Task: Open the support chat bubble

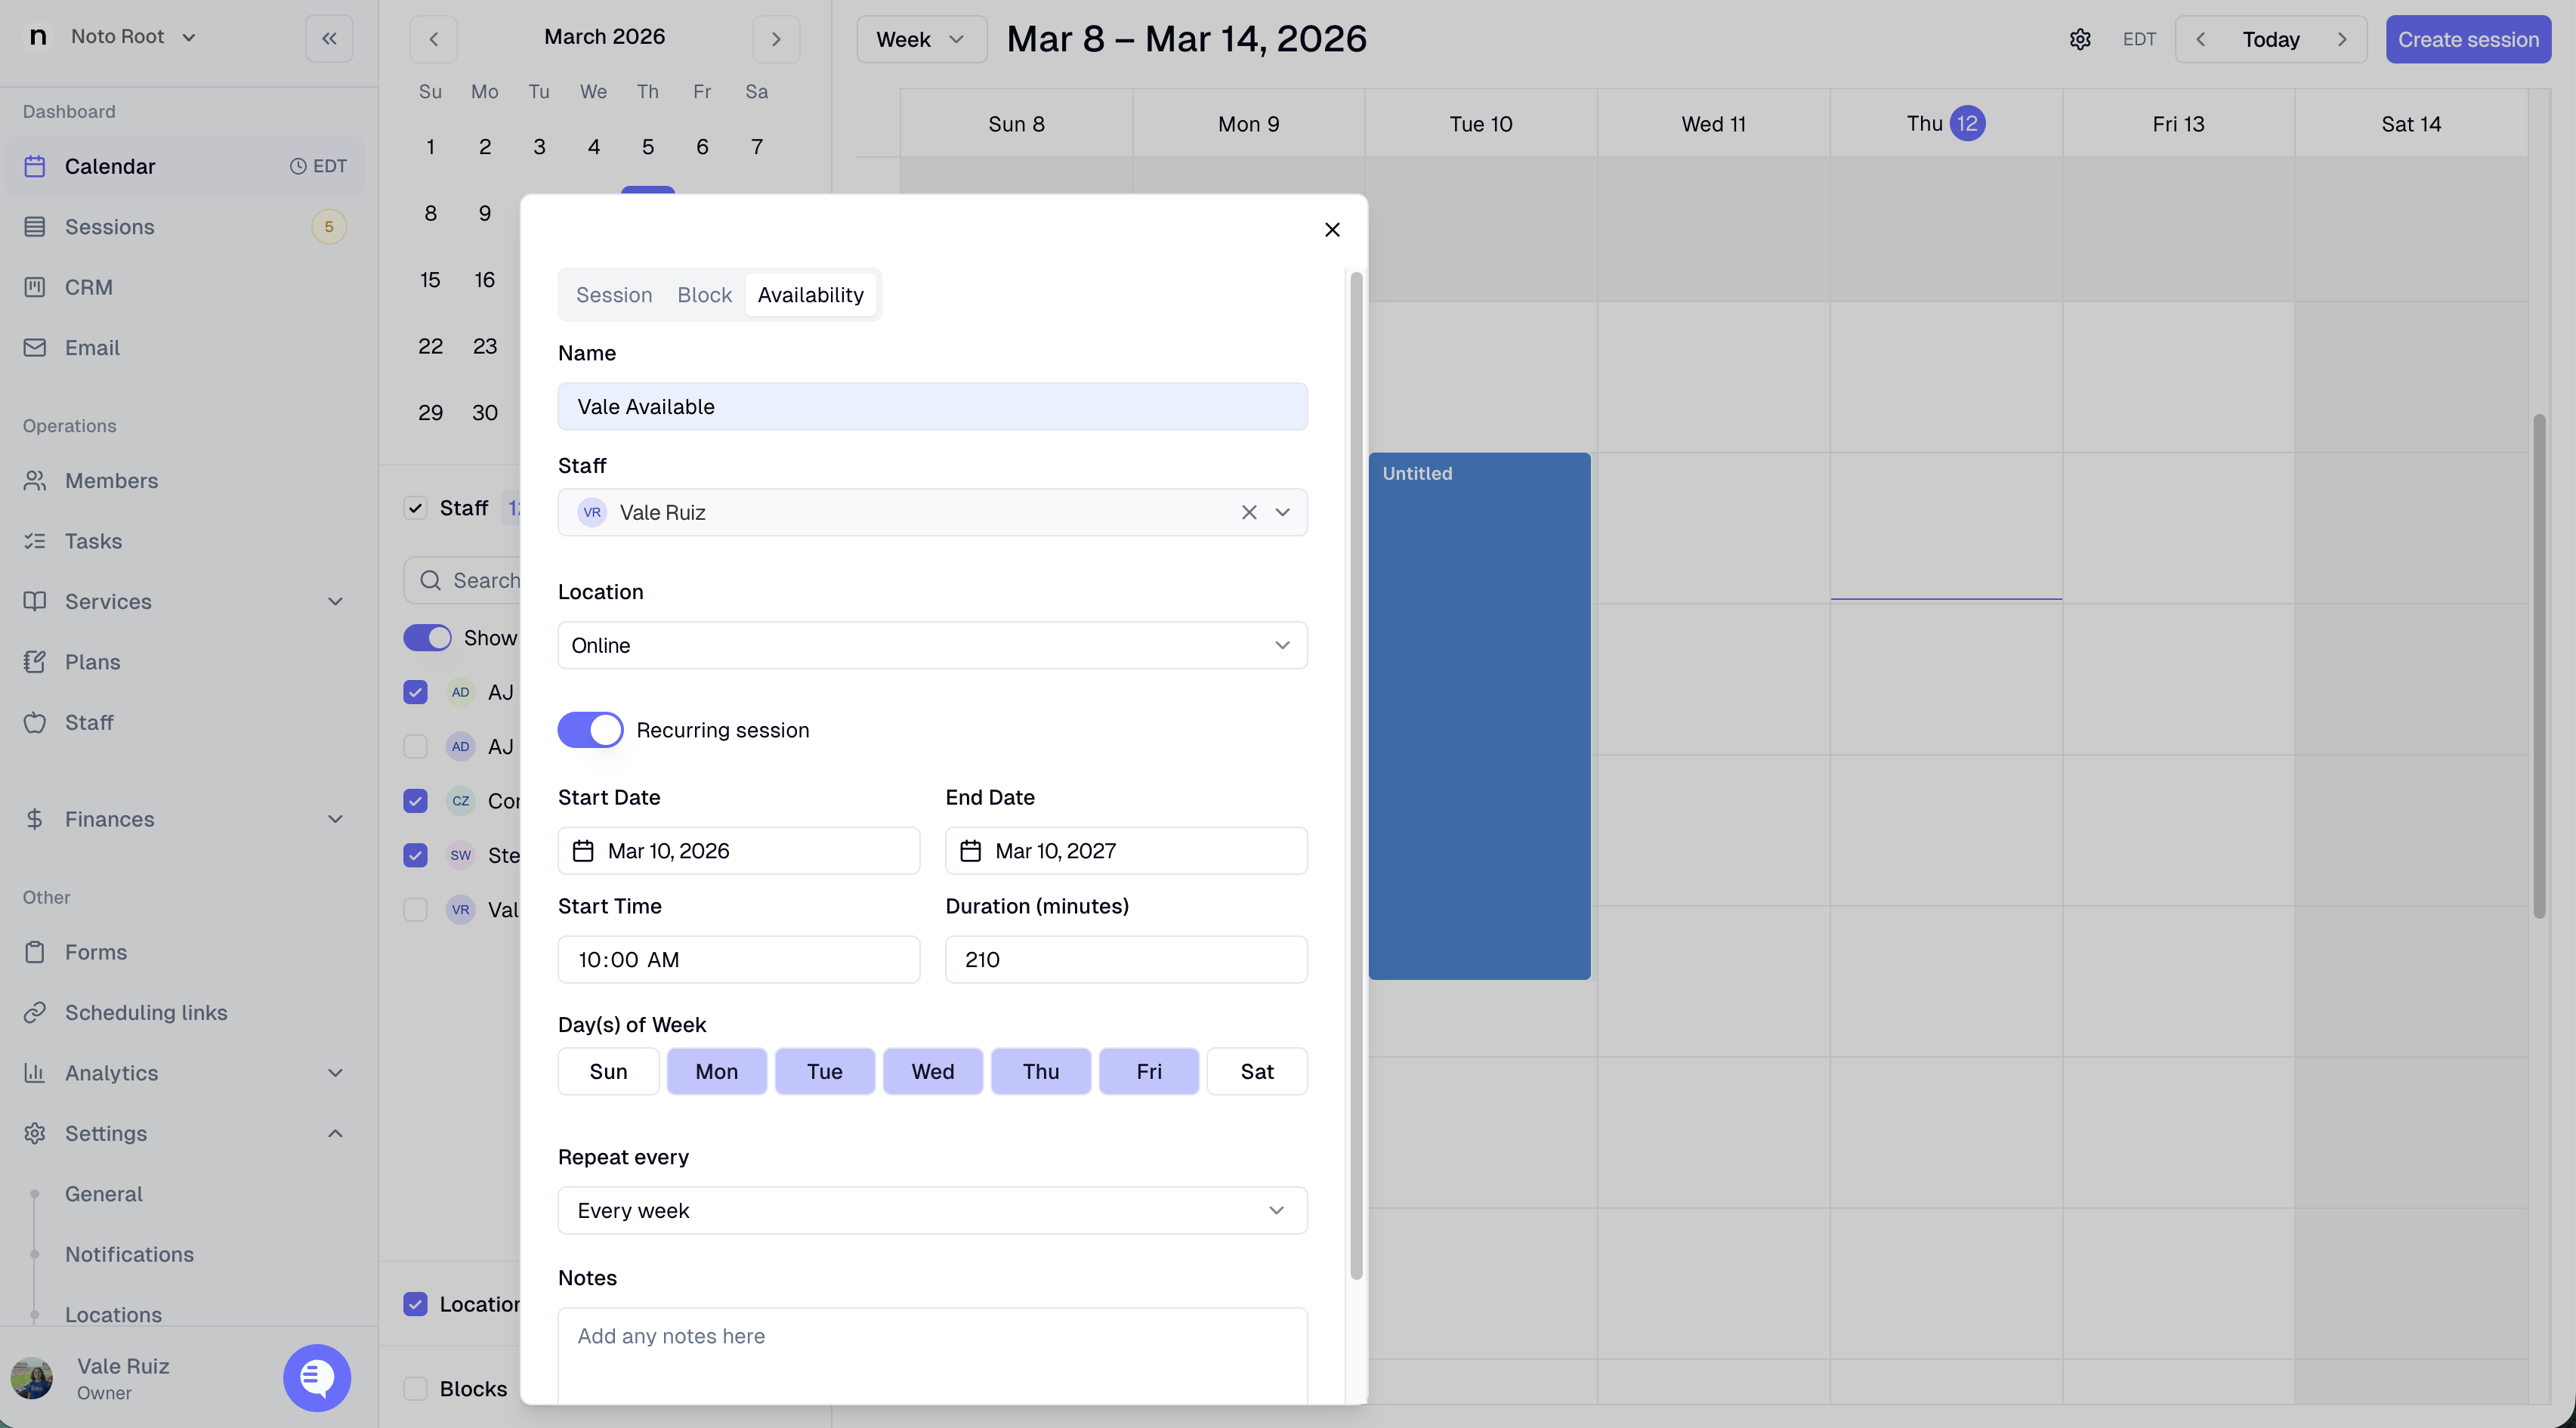Action: tap(317, 1377)
